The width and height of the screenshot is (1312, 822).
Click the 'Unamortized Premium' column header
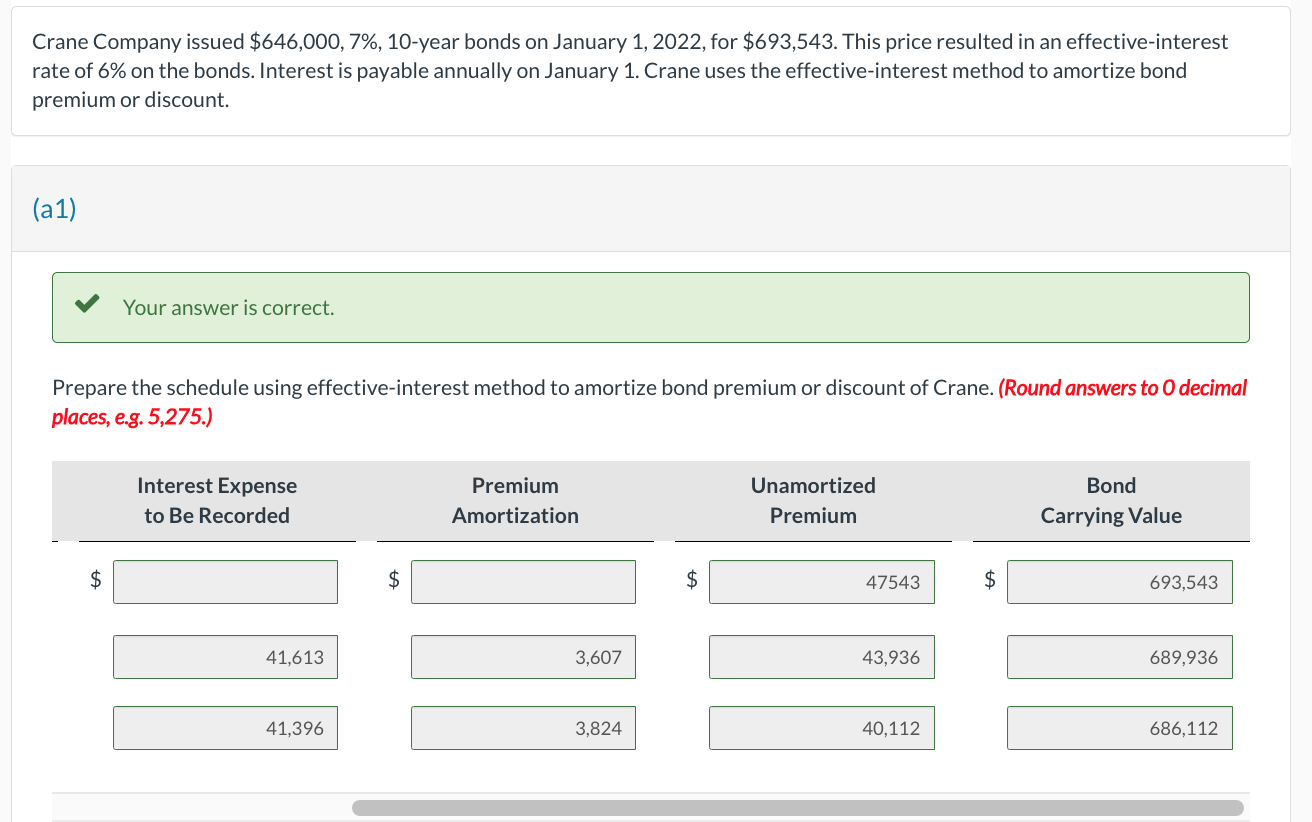pos(813,500)
